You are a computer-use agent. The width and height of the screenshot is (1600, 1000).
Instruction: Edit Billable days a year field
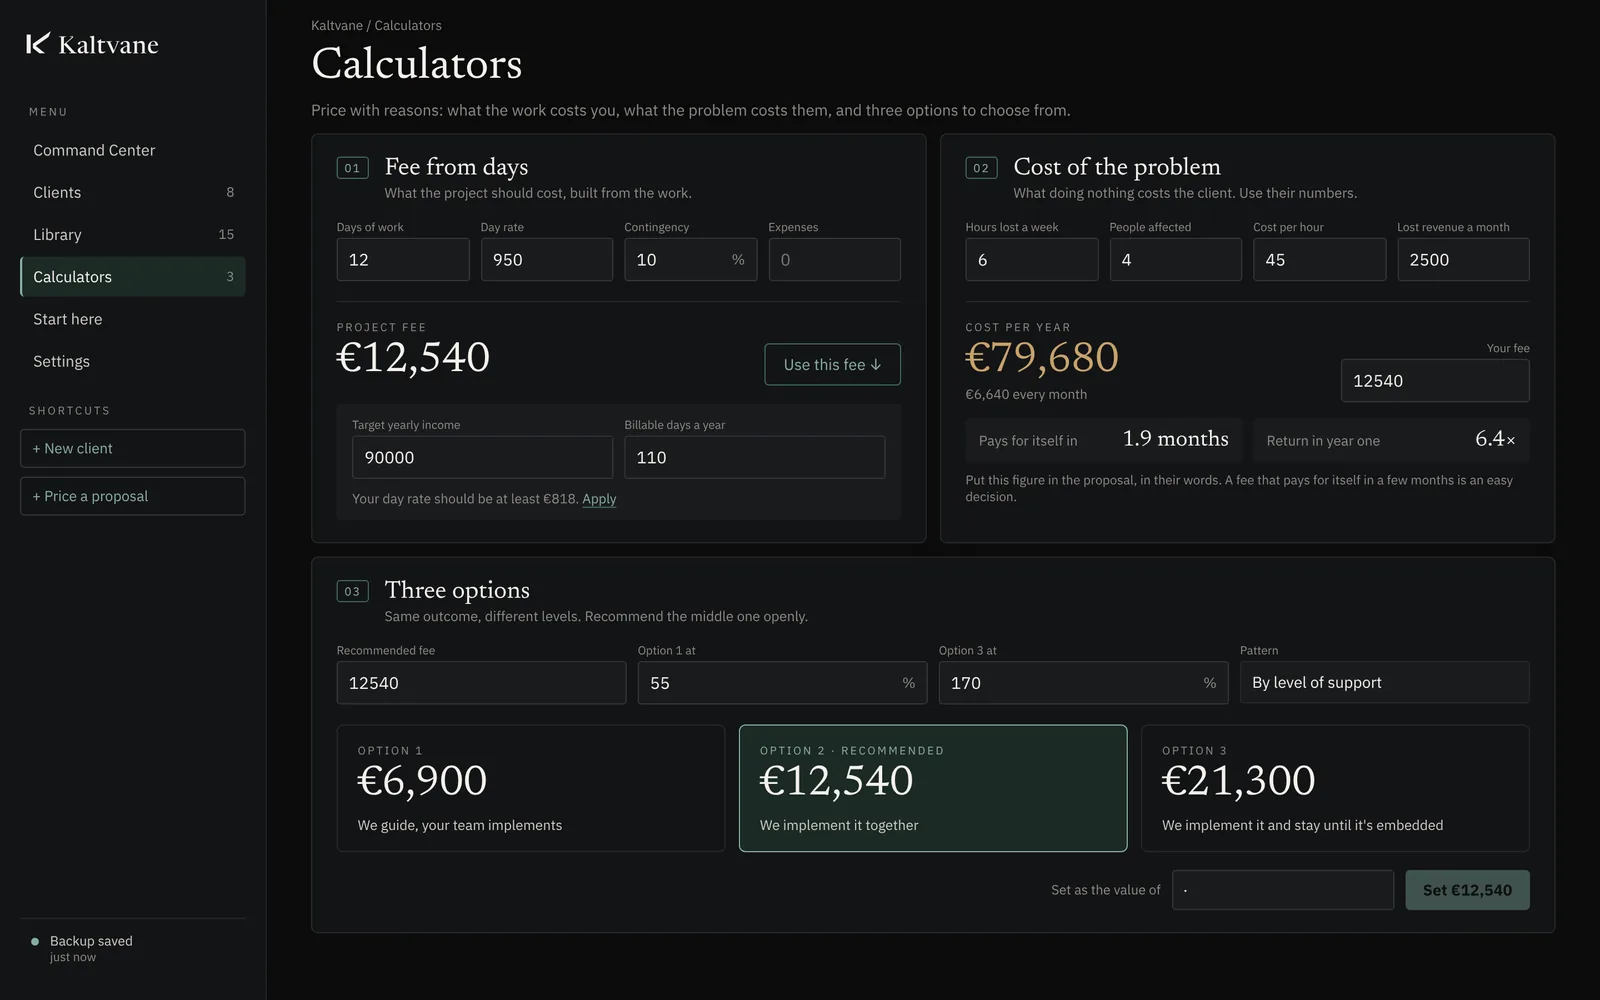pyautogui.click(x=755, y=457)
